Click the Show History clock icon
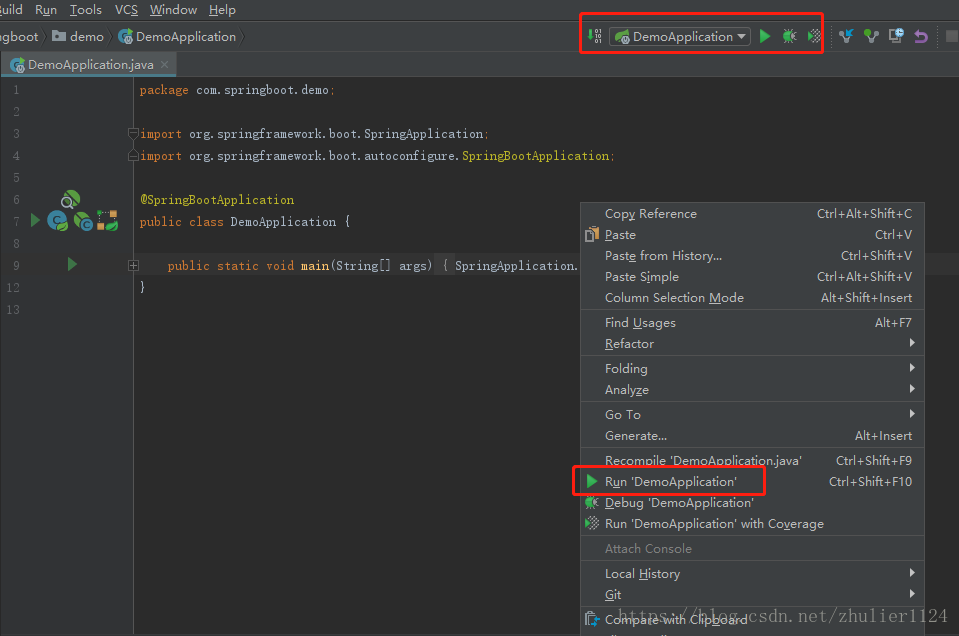The width and height of the screenshot is (959, 636). point(896,36)
